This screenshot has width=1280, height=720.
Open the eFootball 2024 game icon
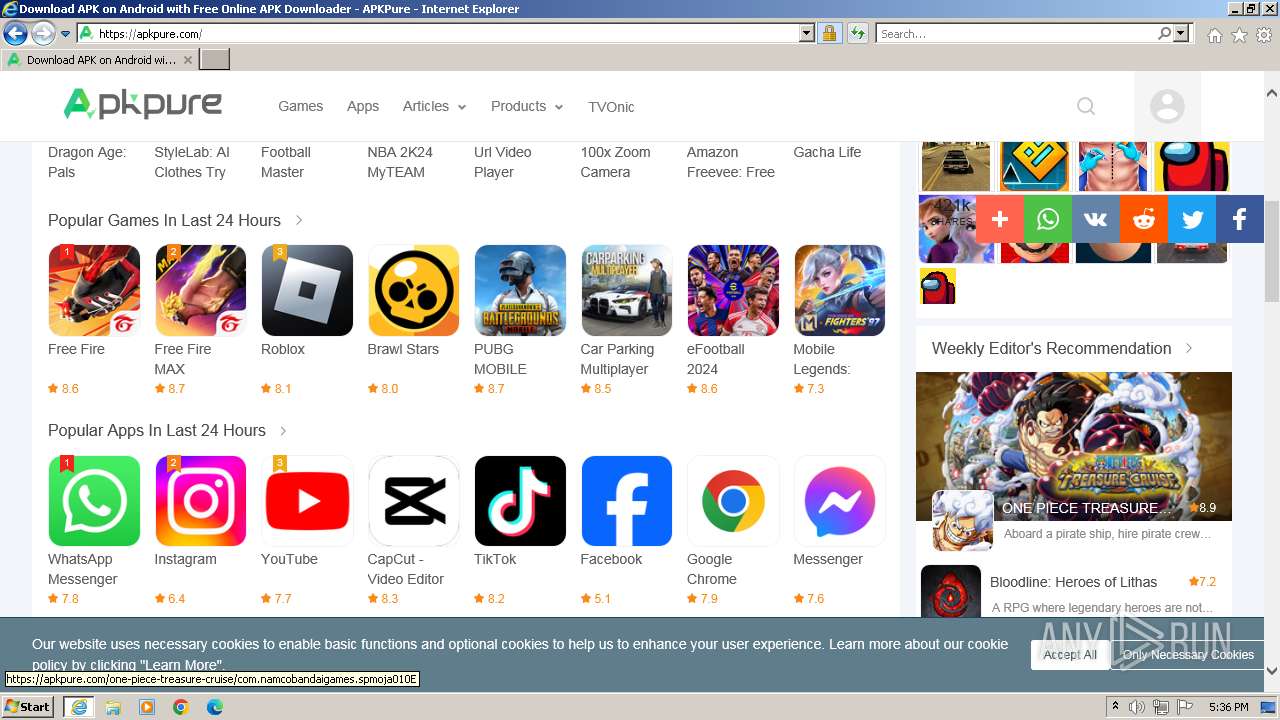[x=733, y=290]
